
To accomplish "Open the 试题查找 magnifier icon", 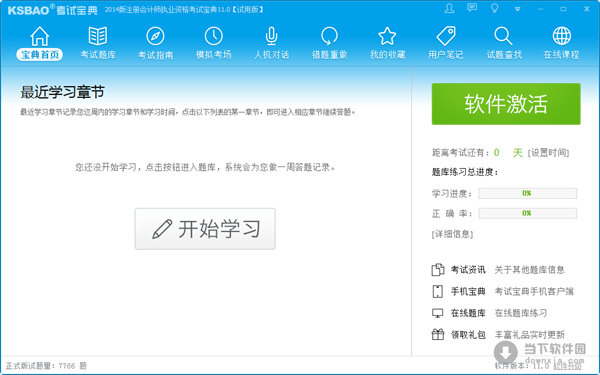I will pos(503,36).
